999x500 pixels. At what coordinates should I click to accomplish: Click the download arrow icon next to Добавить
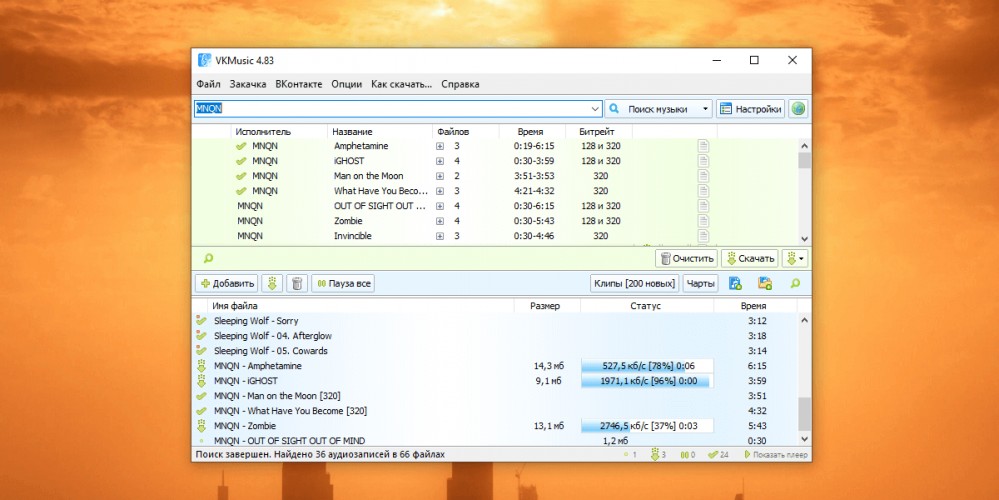(272, 283)
